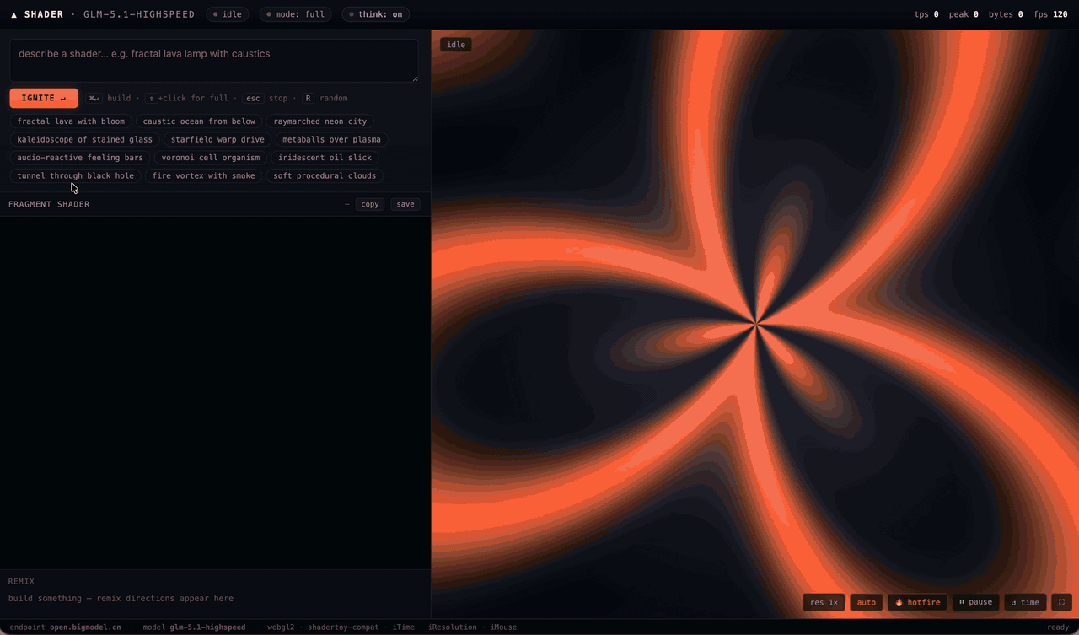Select 'soft procedural clouds' preset

[324, 176]
